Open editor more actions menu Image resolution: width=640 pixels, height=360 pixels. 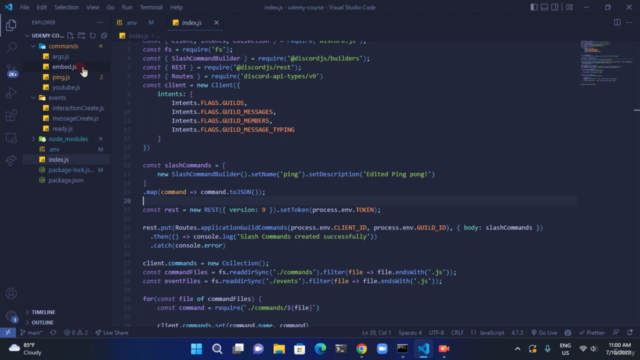coord(629,22)
